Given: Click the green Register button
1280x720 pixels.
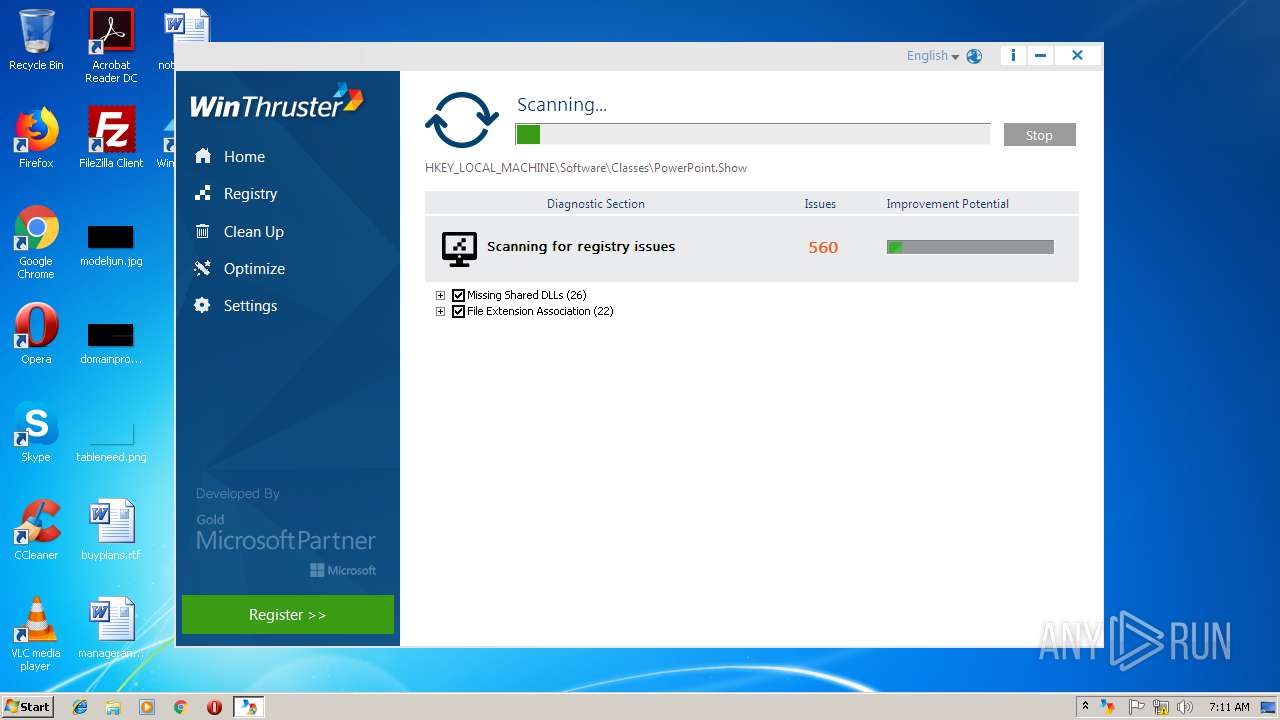Looking at the screenshot, I should tap(288, 615).
